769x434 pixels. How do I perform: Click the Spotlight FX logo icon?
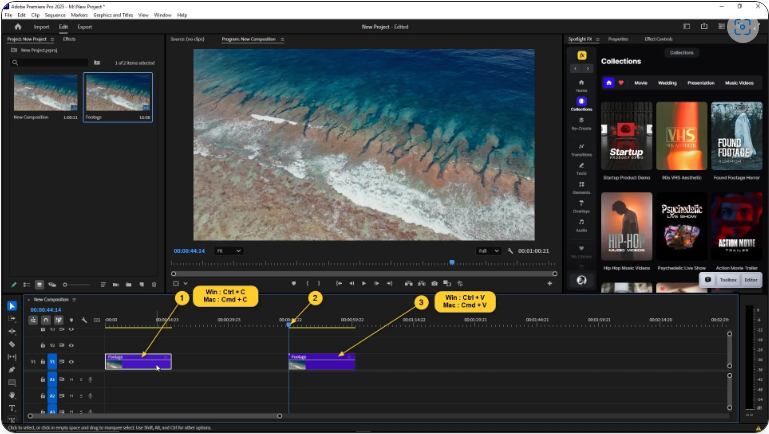(582, 55)
